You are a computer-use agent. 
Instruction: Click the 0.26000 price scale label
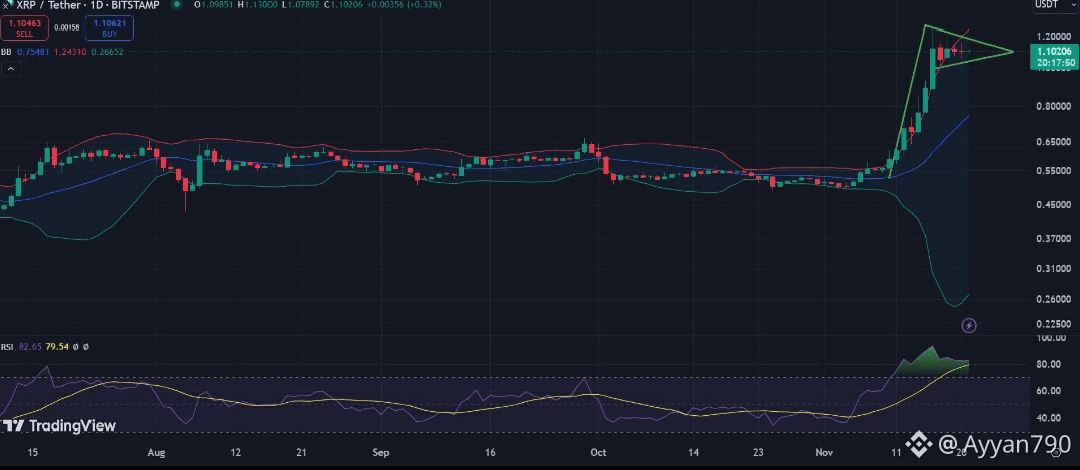point(1055,299)
